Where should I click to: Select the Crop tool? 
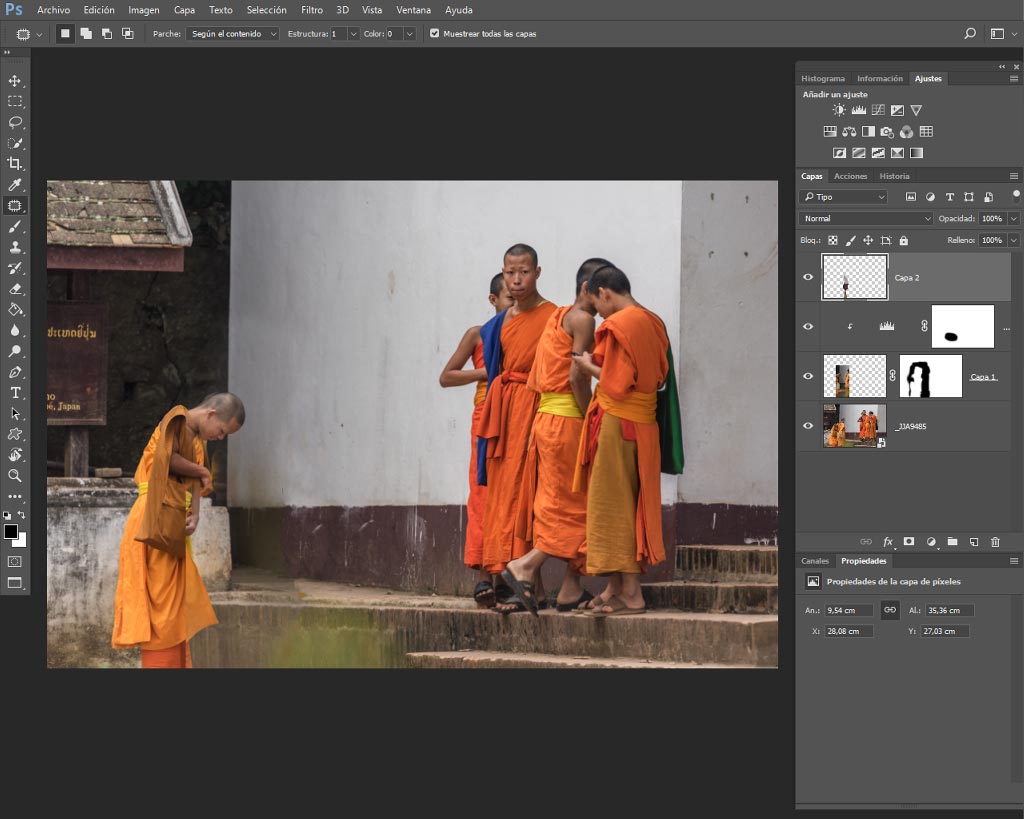(x=14, y=164)
